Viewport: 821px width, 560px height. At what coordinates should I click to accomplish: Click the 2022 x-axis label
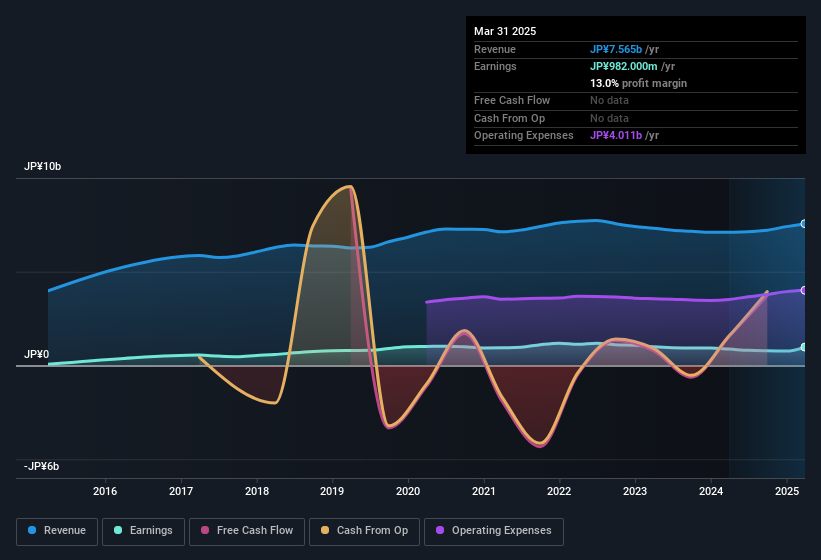(559, 491)
